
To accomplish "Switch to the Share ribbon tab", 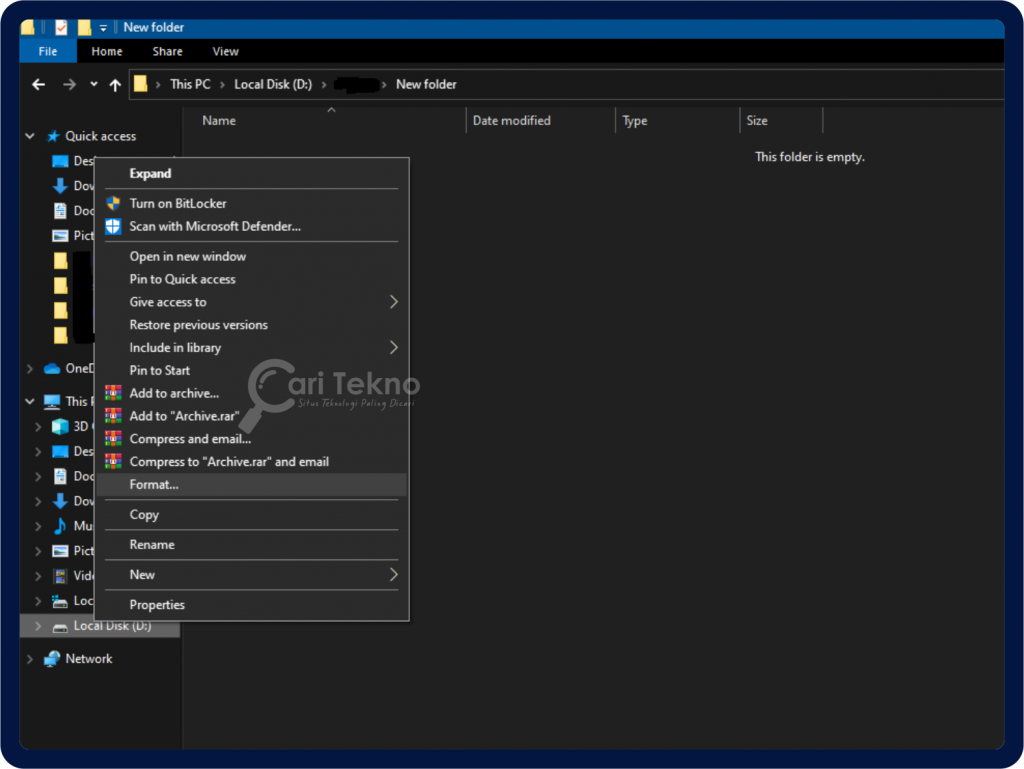I will click(167, 51).
